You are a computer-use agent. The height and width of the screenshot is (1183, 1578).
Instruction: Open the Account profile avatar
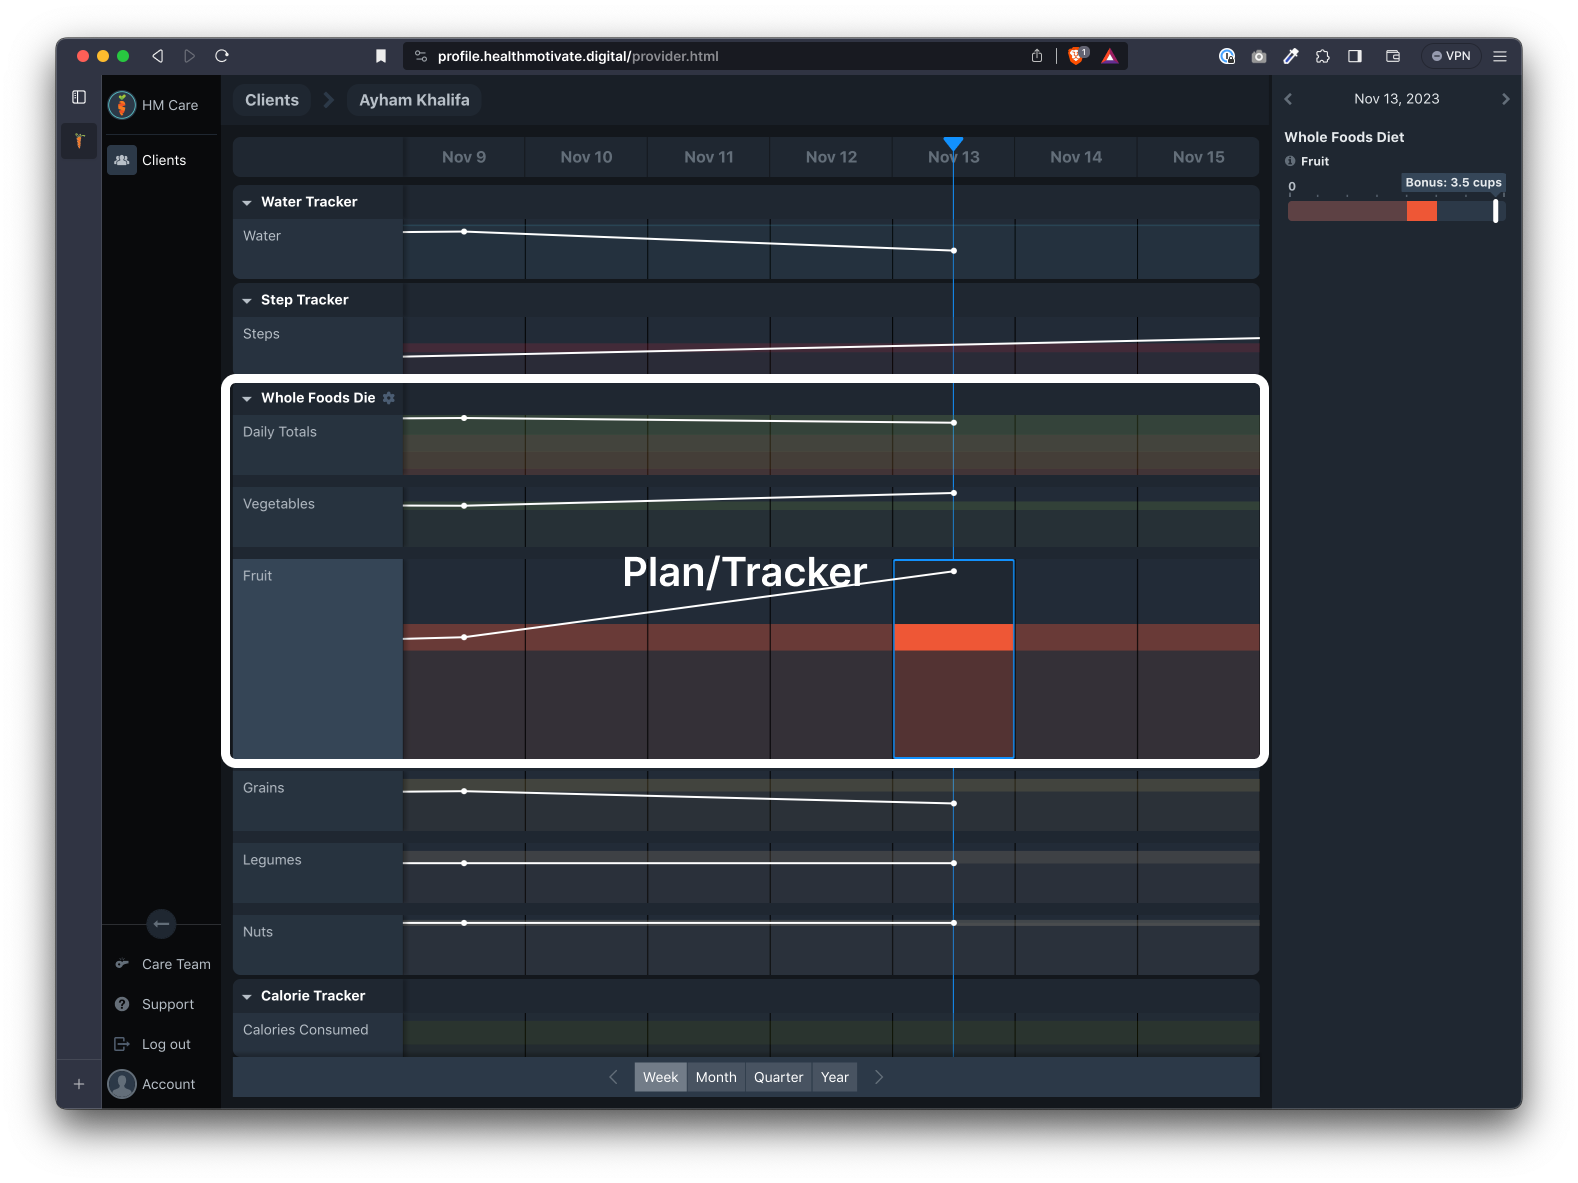pyautogui.click(x=122, y=1084)
